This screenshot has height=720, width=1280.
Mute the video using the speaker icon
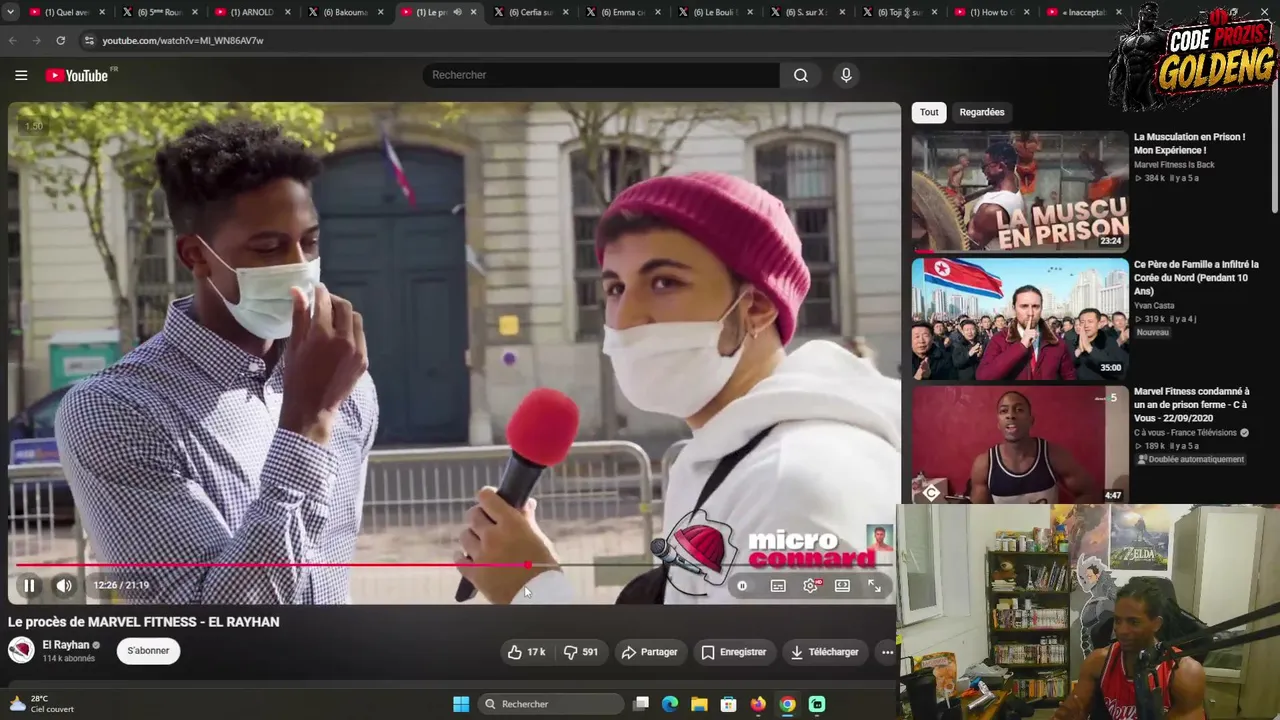pos(64,586)
